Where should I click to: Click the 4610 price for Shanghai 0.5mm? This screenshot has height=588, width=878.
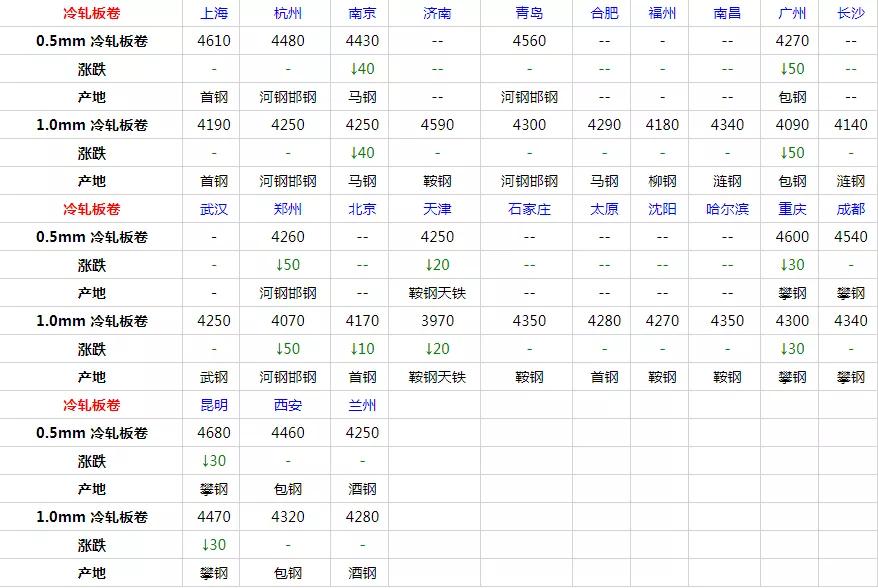pos(213,41)
